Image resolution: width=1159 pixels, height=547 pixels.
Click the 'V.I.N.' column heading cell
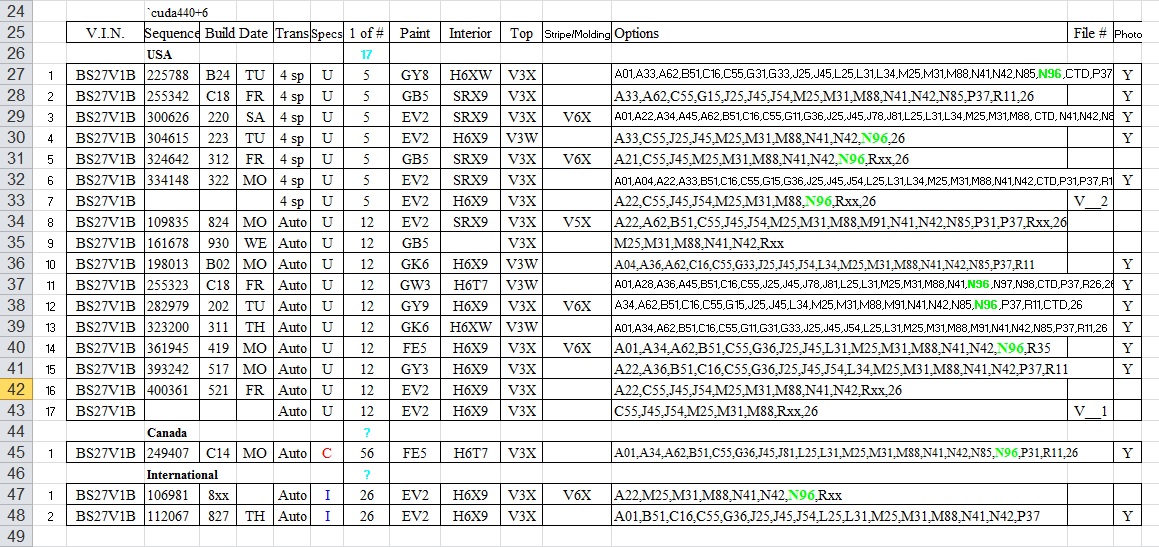coord(105,33)
